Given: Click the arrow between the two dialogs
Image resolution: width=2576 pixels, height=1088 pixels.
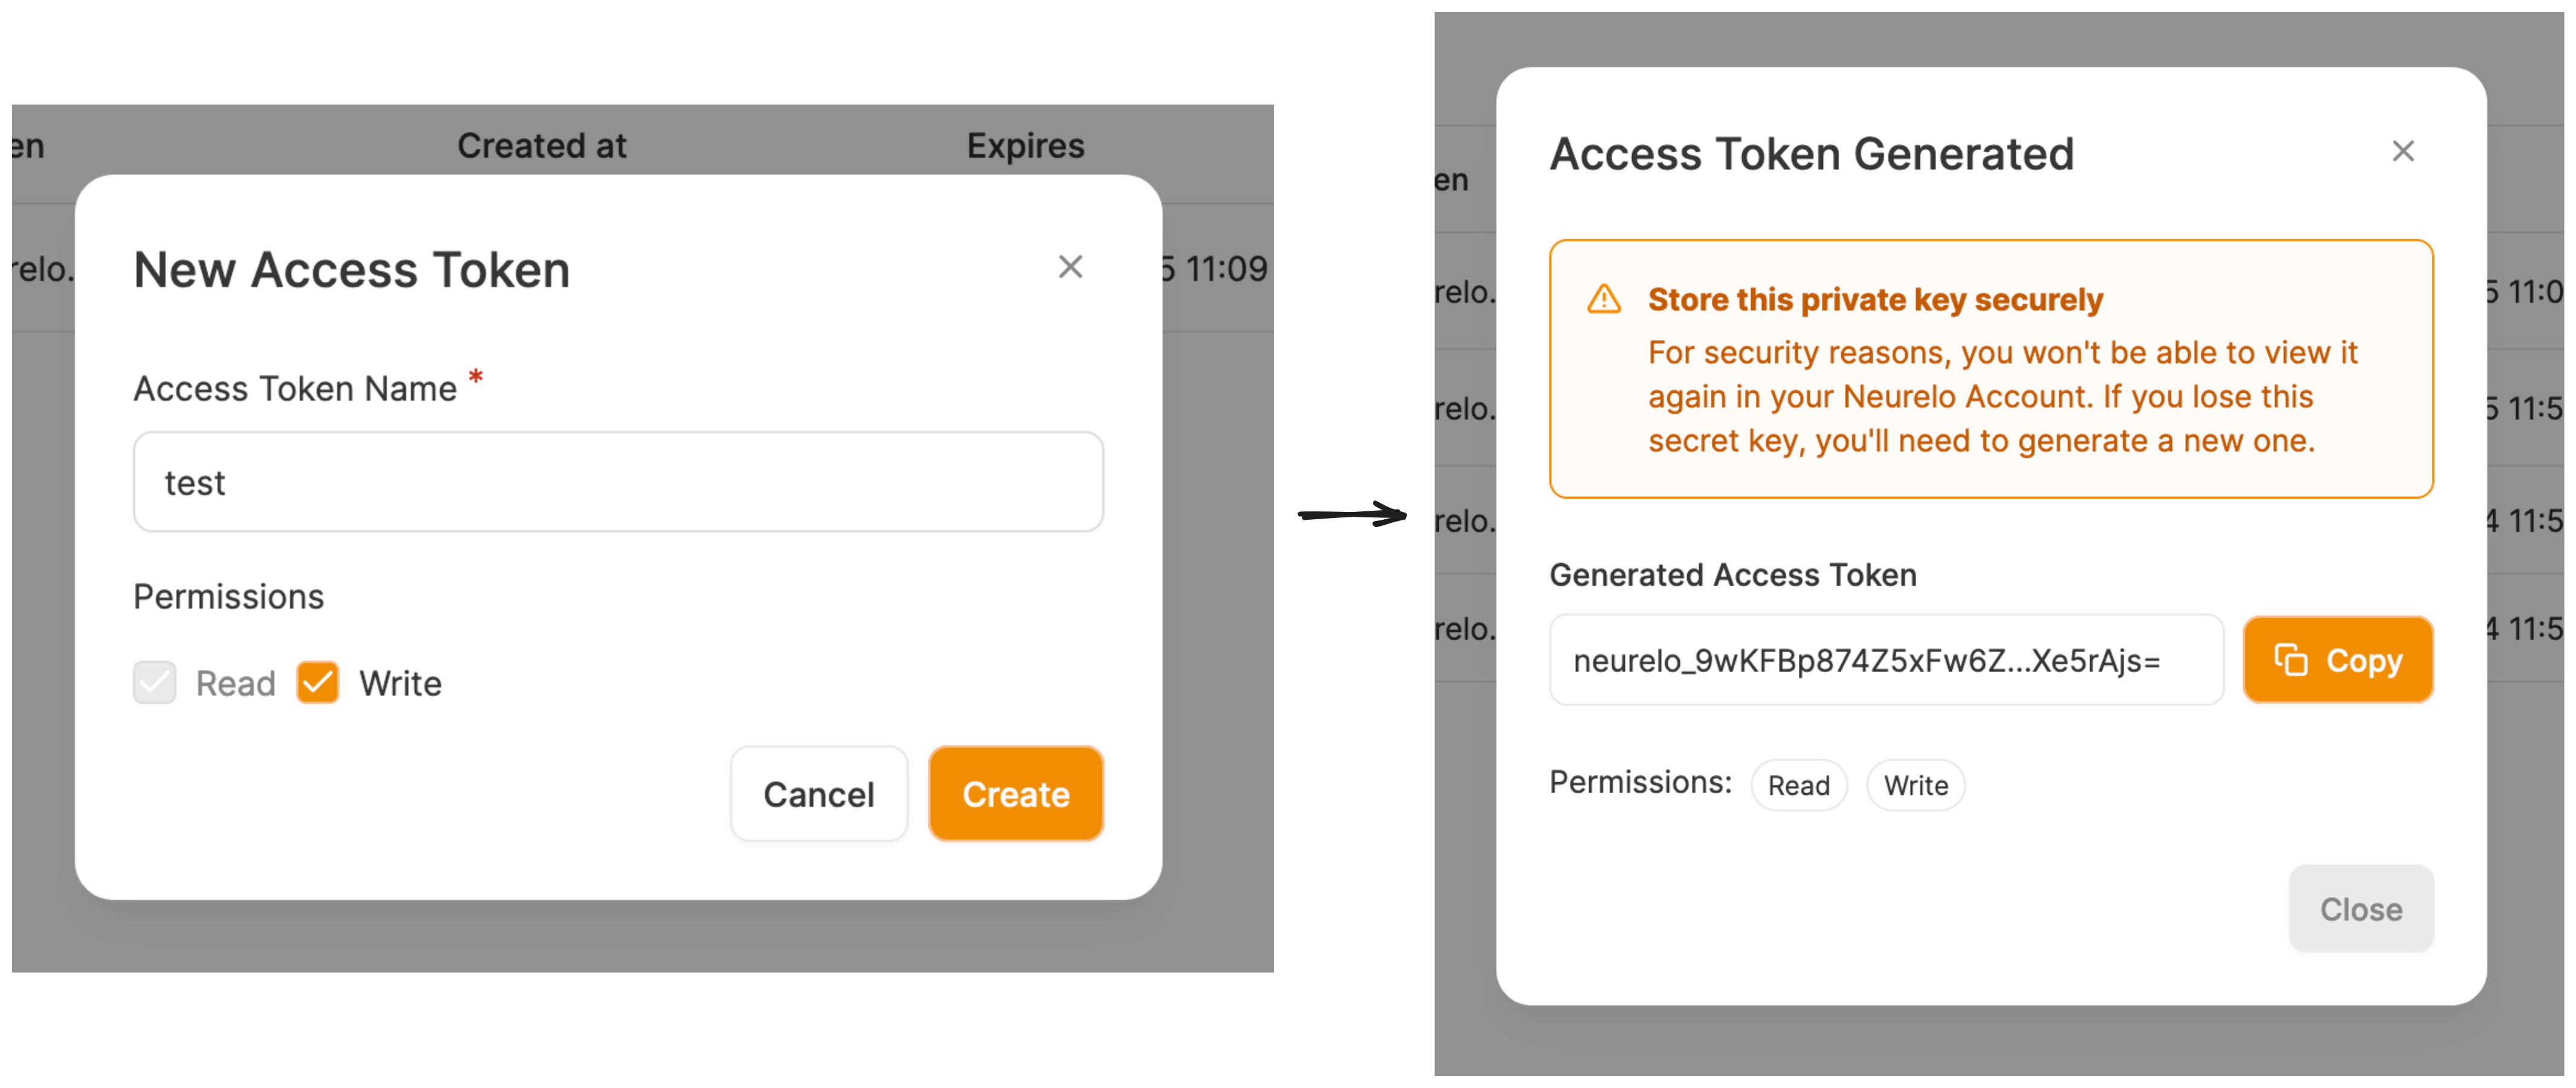Looking at the screenshot, I should tap(1352, 515).
